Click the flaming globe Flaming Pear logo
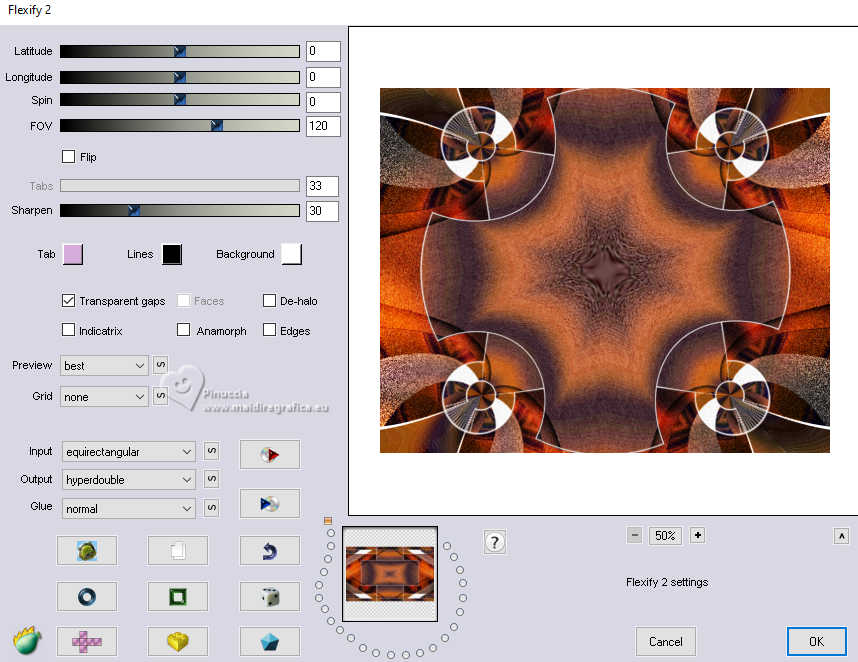 click(x=27, y=640)
